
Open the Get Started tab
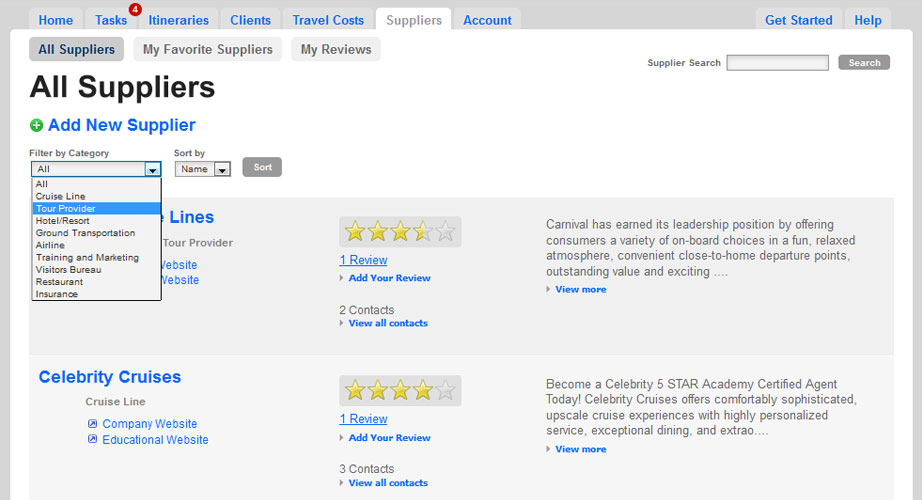799,20
